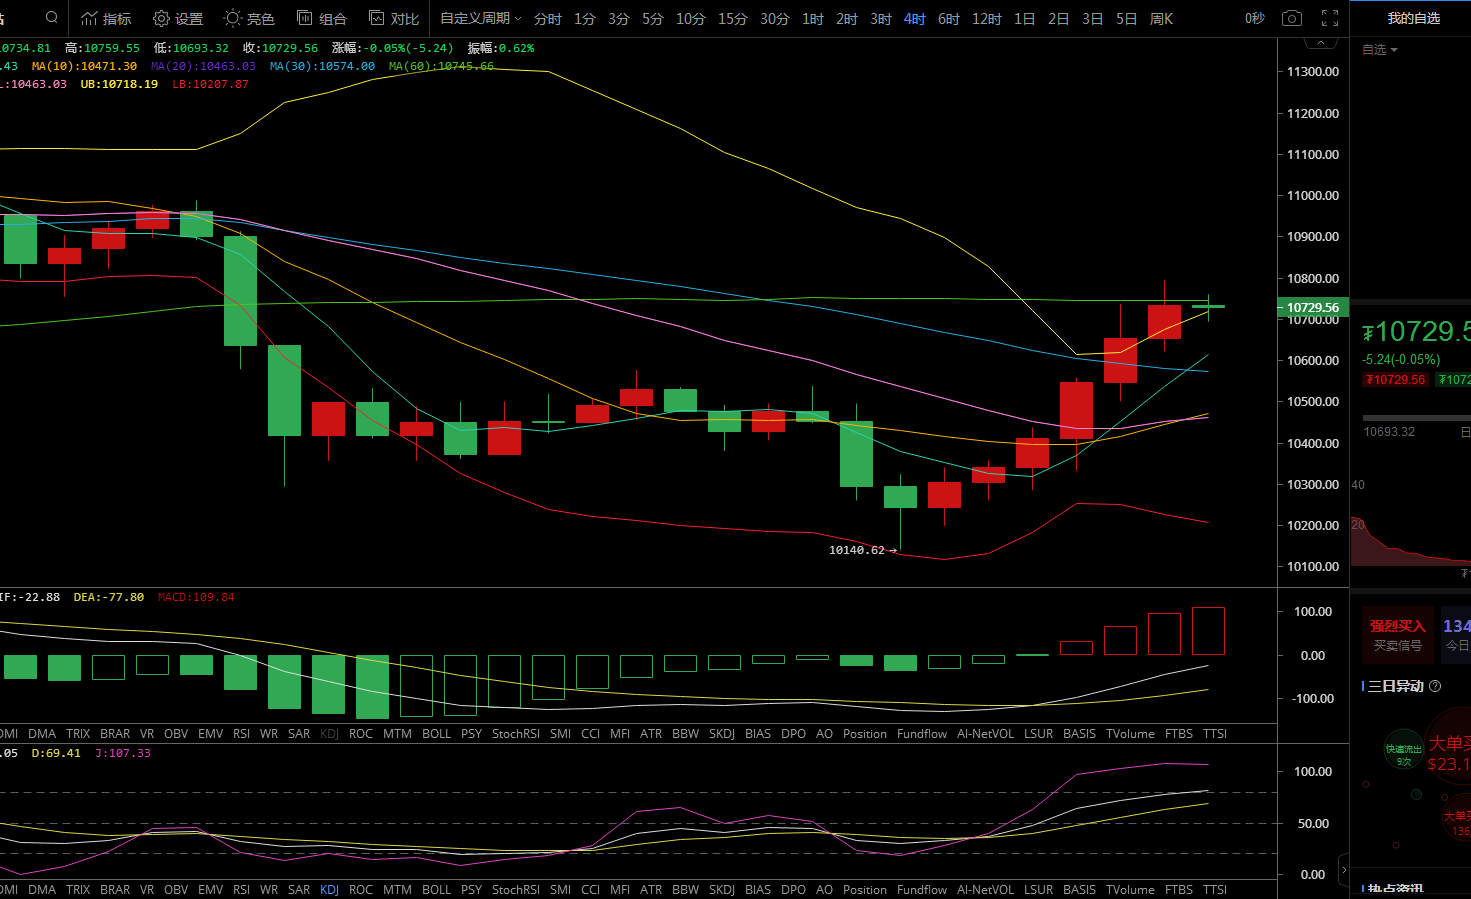Select TVolume in strip under MACD panel
Screen dimensions: 1471x899
pos(1130,733)
